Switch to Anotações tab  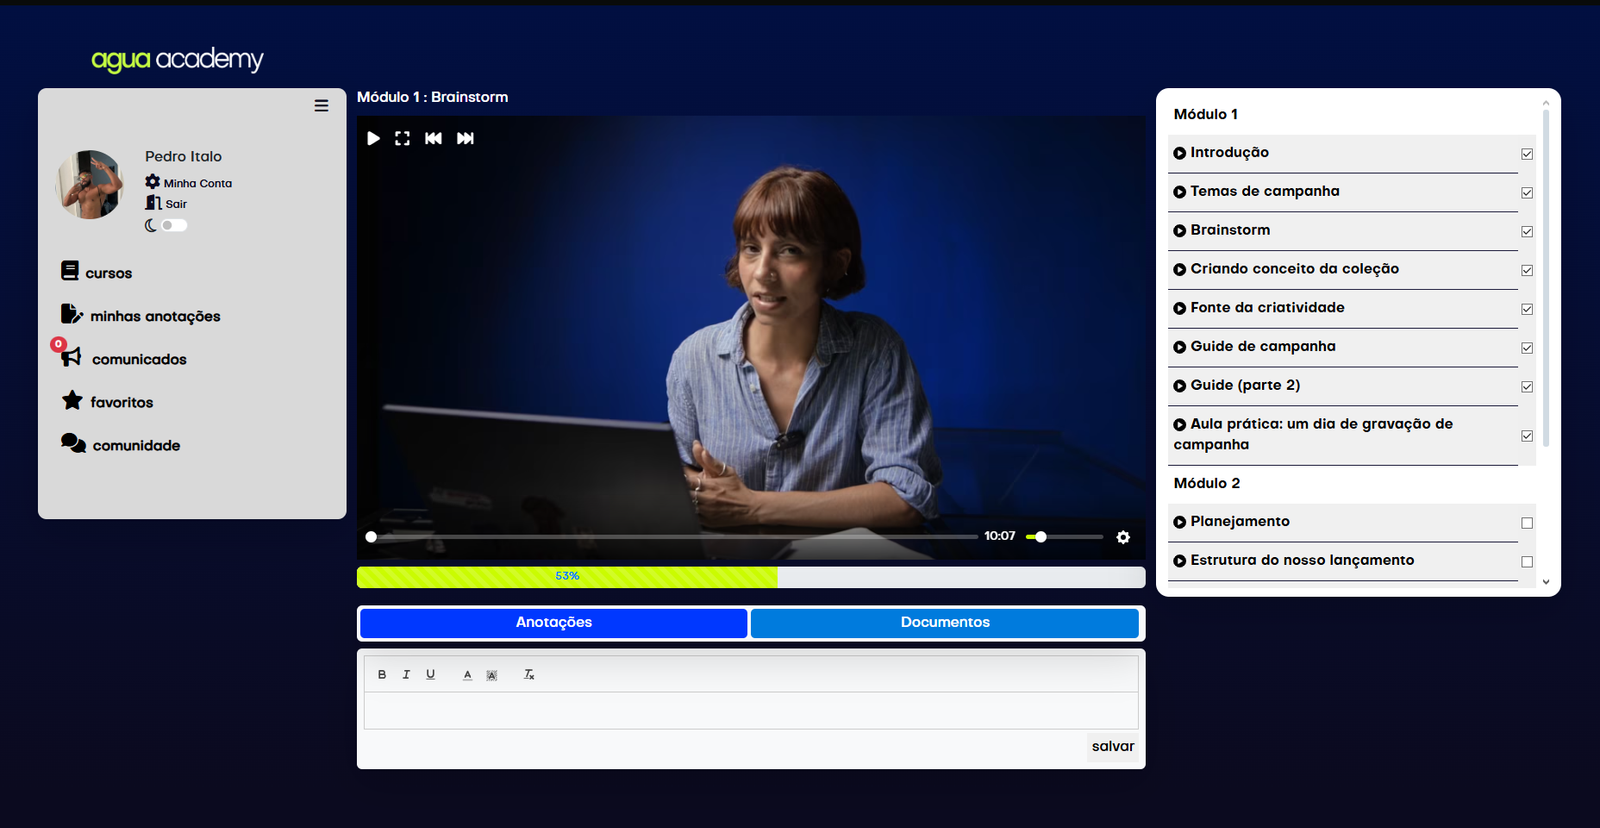pos(554,622)
